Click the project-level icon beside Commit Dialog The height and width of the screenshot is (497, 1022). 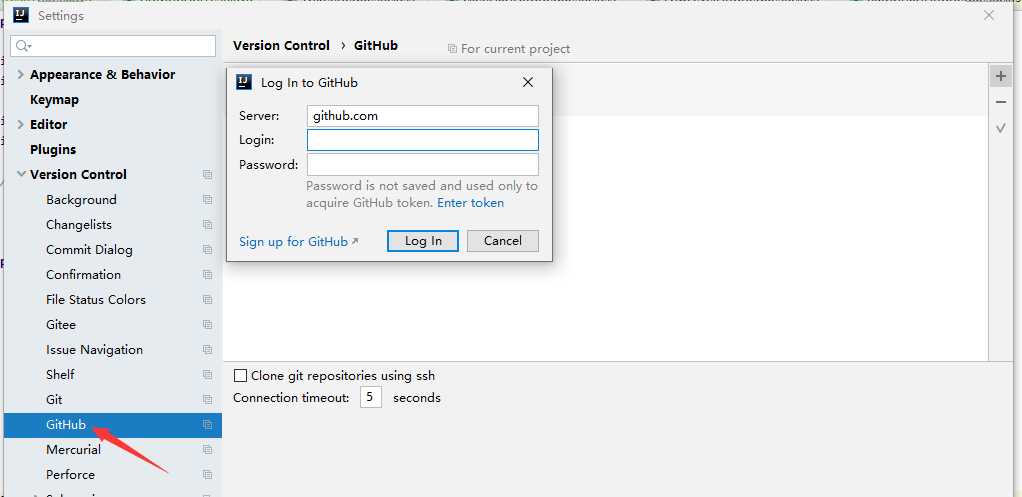tap(207, 250)
